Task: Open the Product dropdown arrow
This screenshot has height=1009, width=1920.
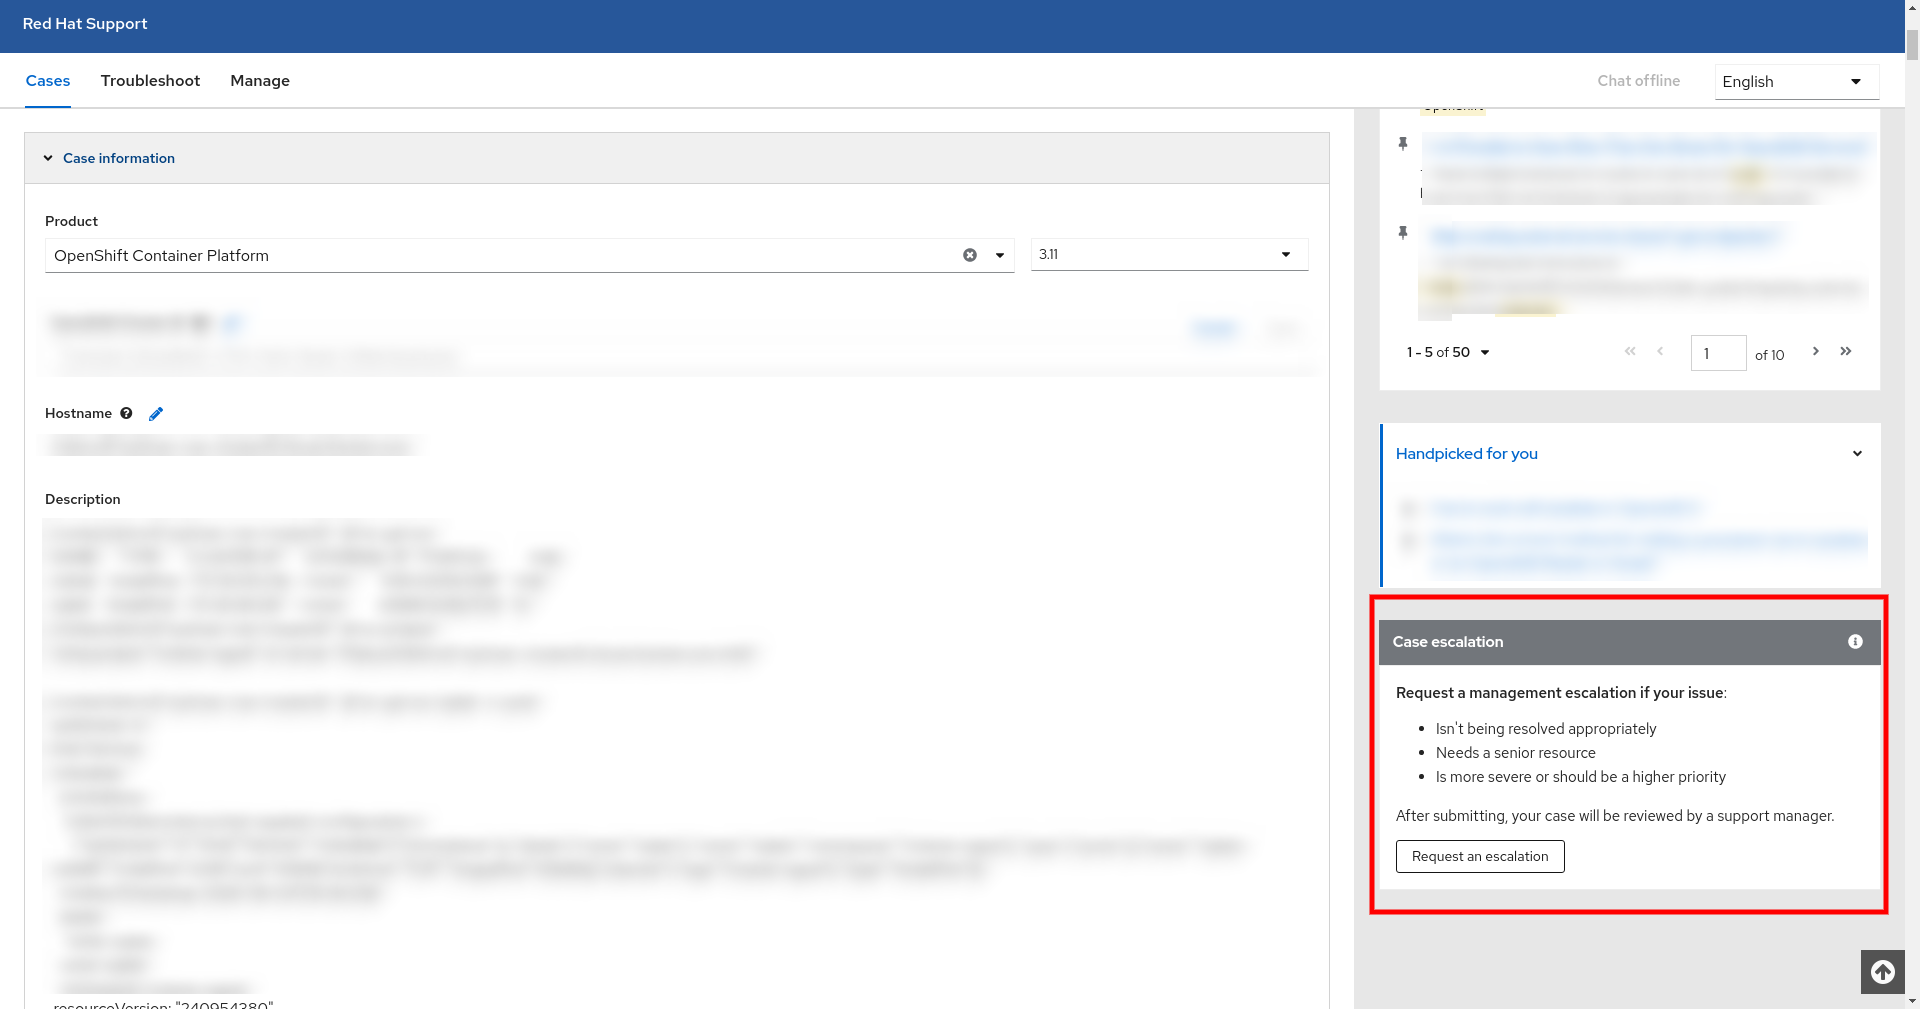Action: click(999, 255)
